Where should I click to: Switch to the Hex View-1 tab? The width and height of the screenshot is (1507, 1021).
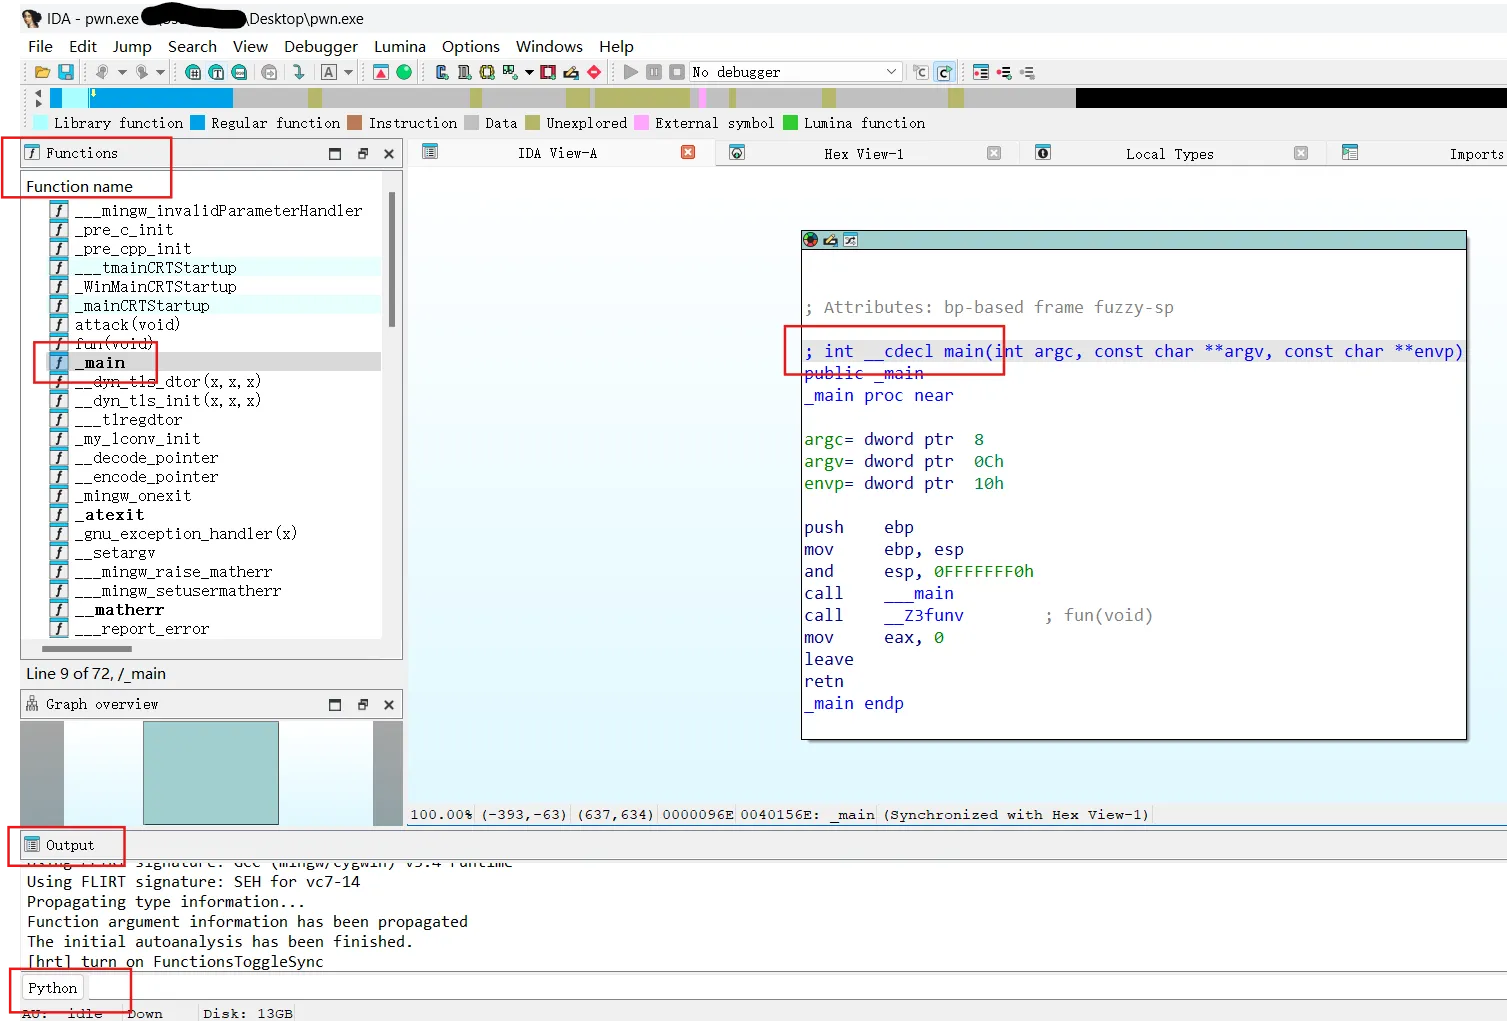point(863,154)
